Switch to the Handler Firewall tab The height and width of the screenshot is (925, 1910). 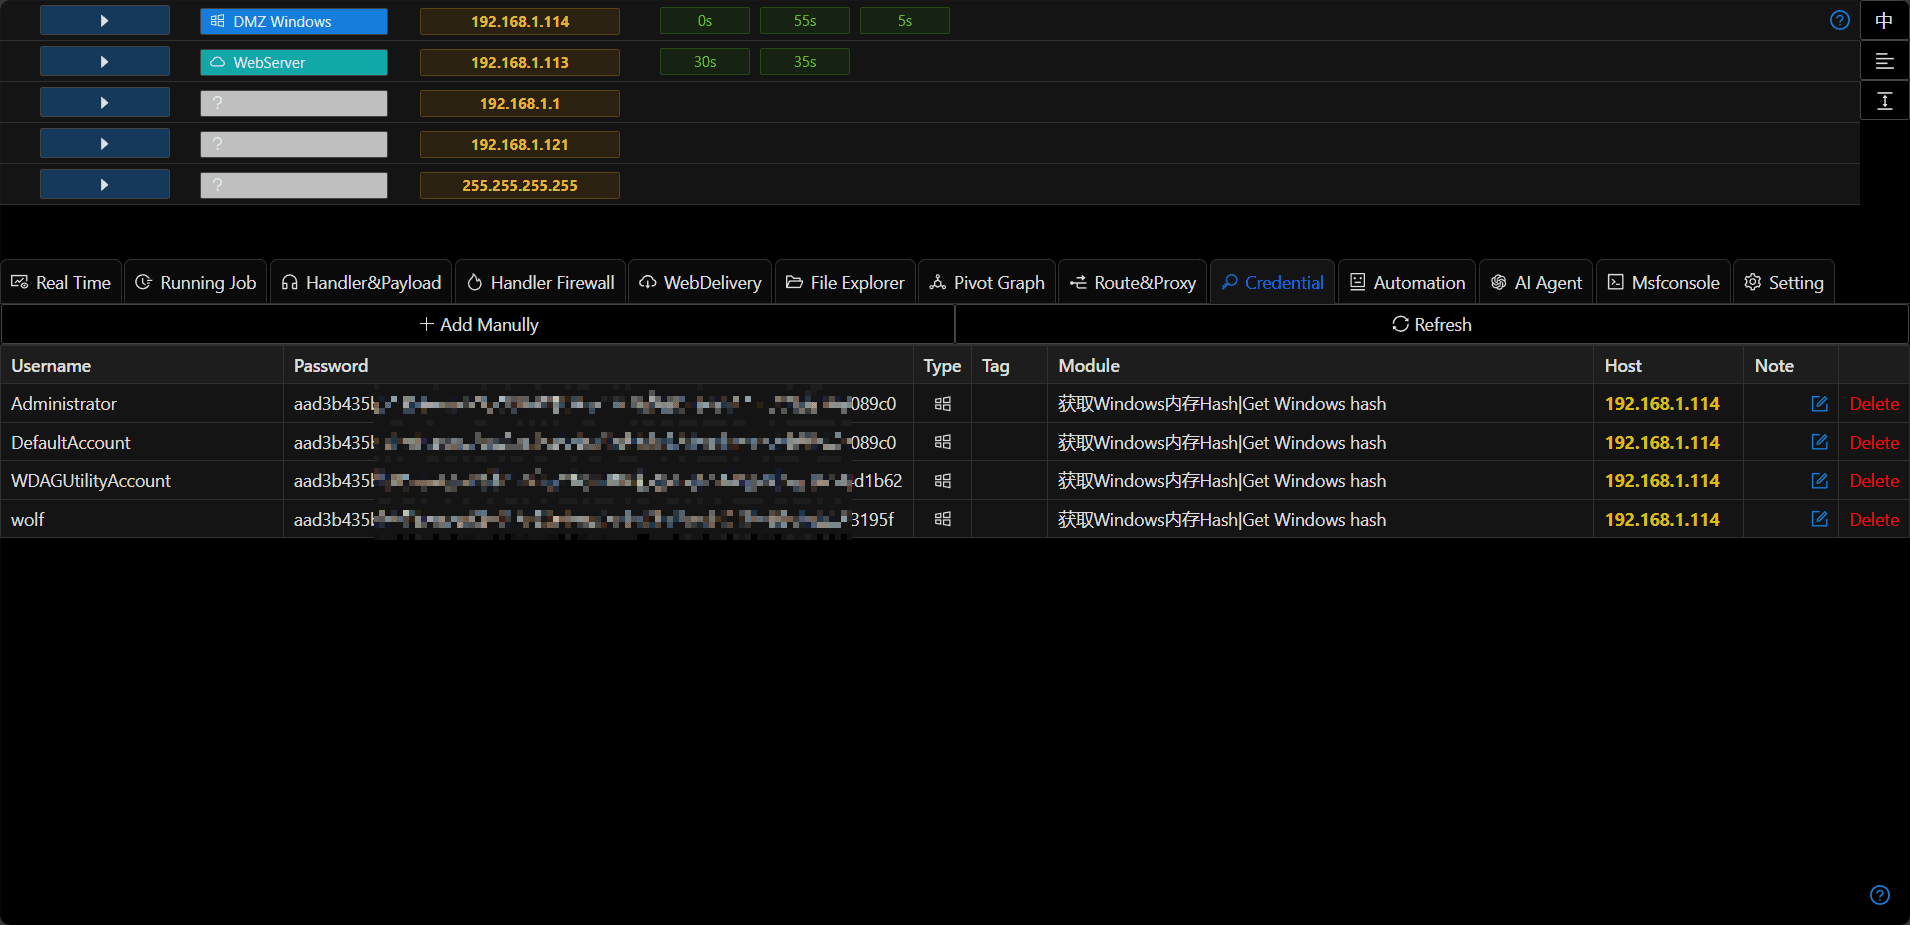[x=541, y=282]
